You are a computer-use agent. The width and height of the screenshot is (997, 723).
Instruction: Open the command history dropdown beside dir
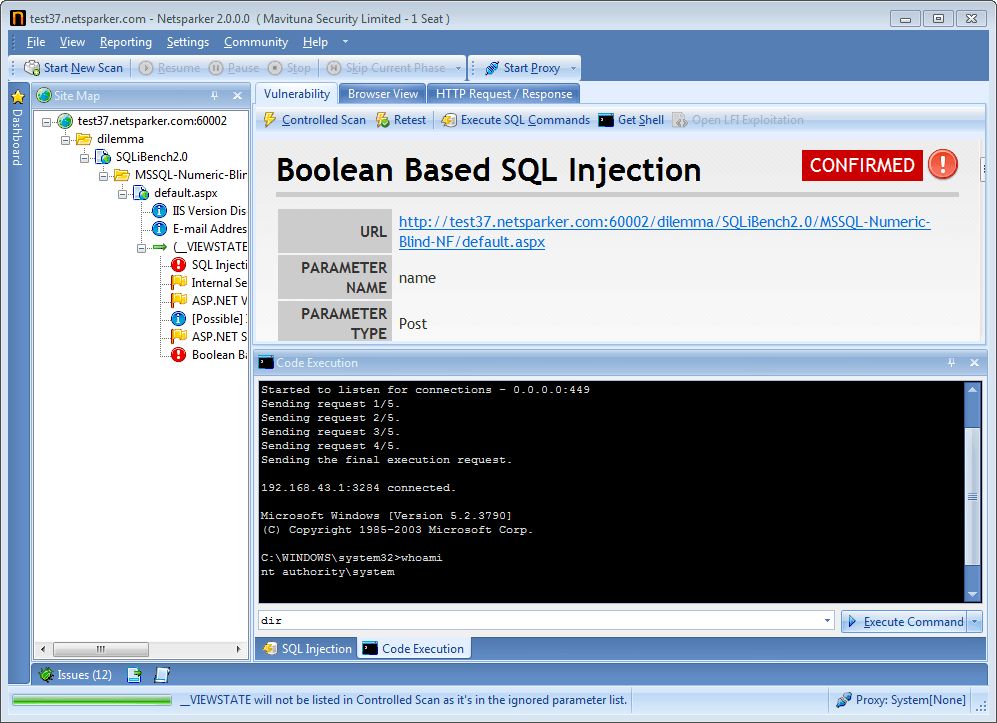(826, 620)
